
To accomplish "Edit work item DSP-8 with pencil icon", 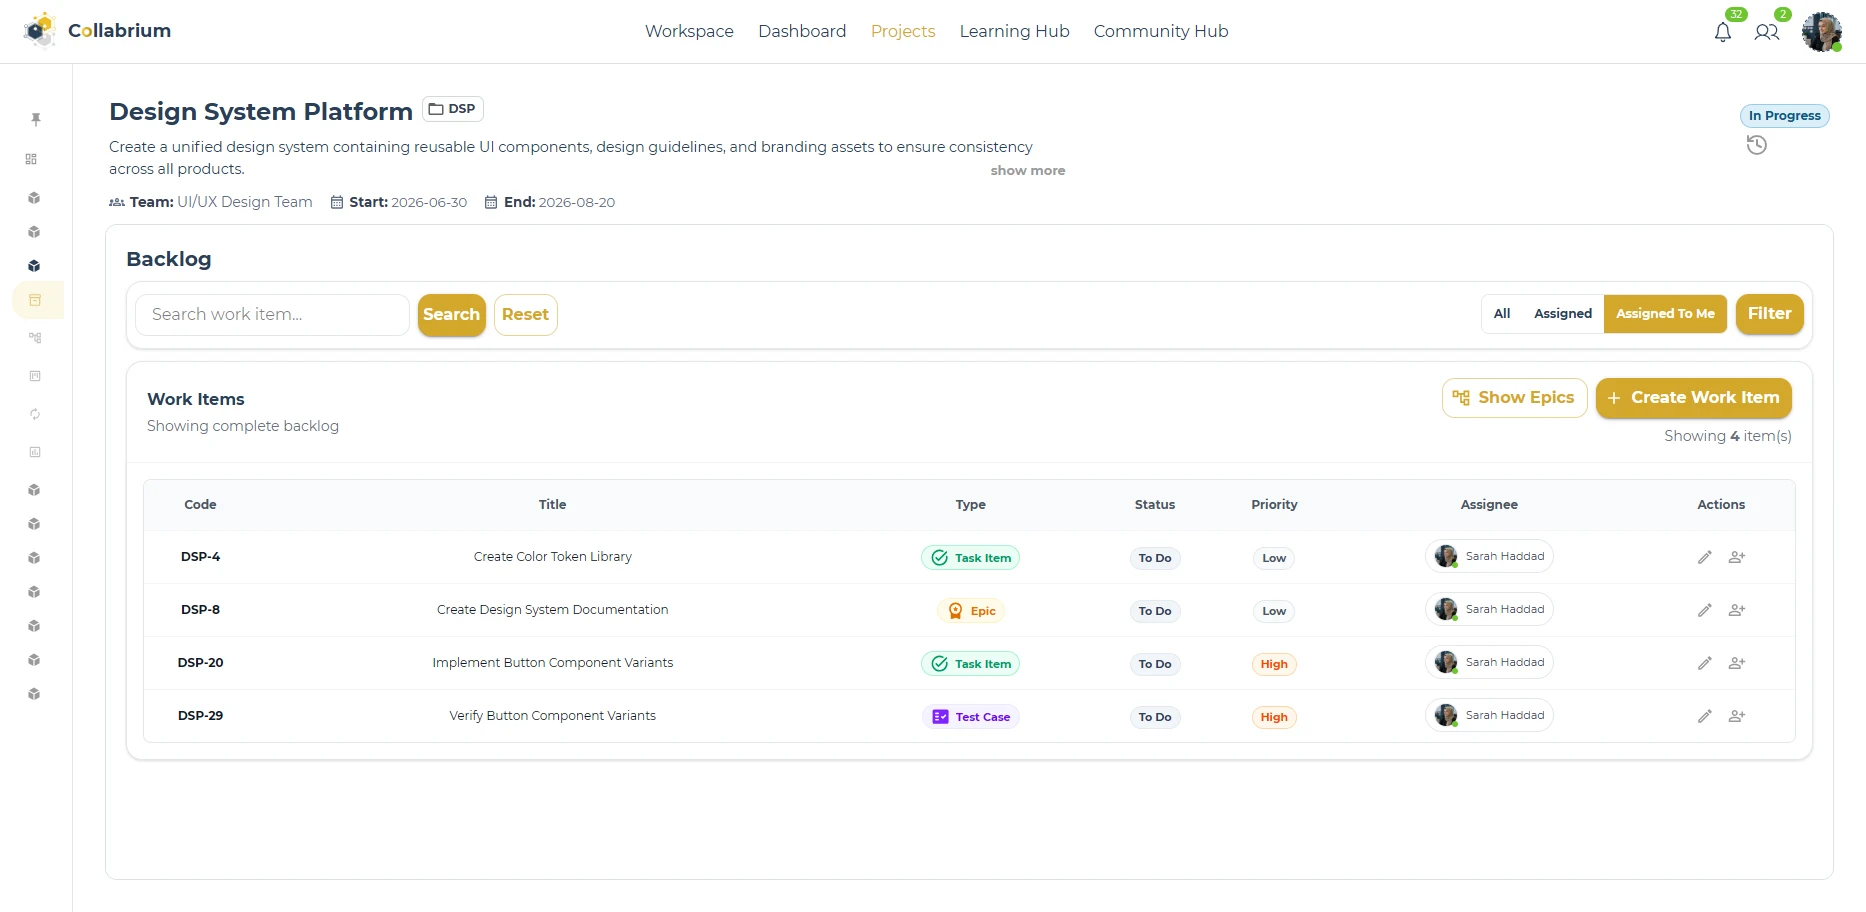I will 1704,610.
